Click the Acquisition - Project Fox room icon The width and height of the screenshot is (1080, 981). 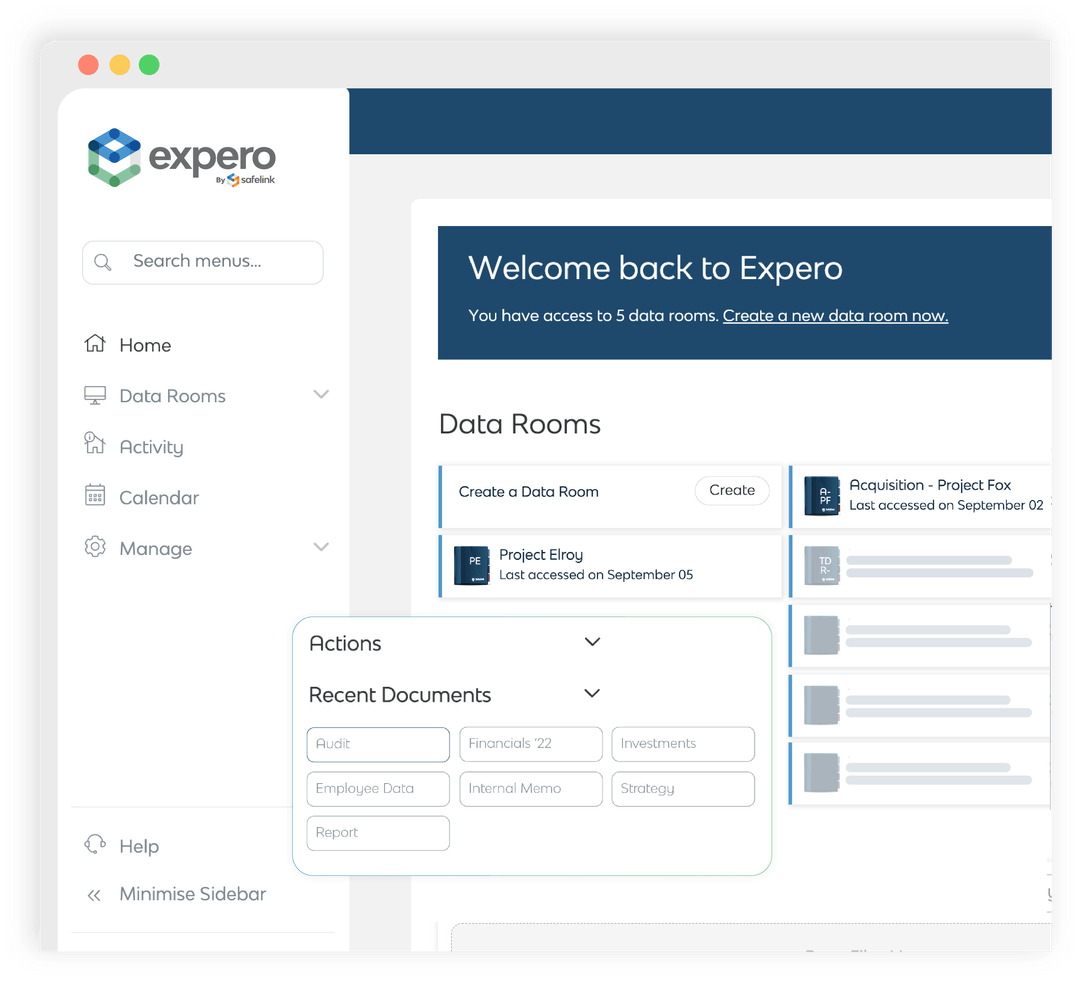pyautogui.click(x=821, y=496)
